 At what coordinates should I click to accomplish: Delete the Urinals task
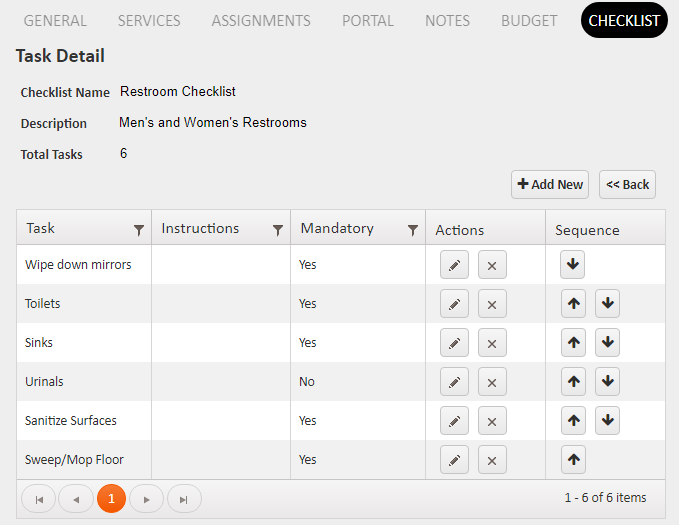click(x=492, y=382)
